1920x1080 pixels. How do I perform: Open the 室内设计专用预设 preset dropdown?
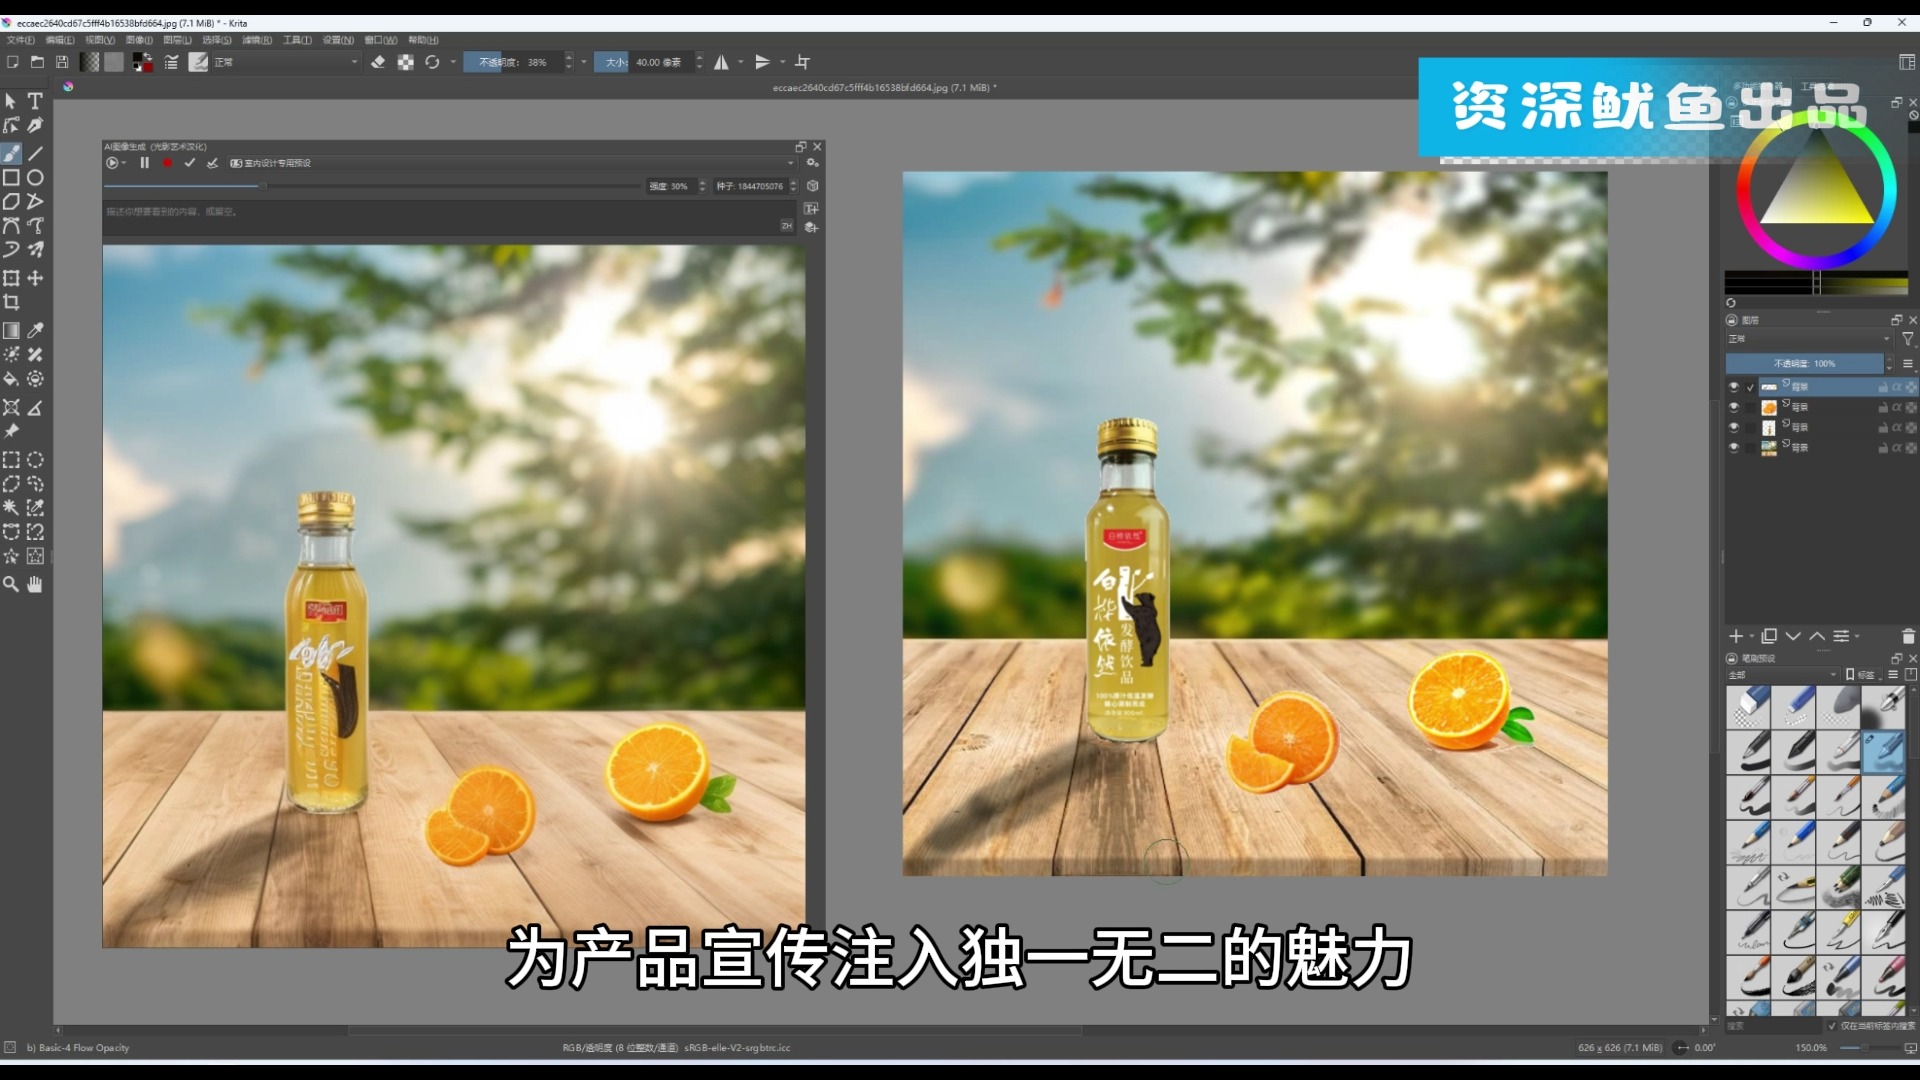(x=300, y=163)
